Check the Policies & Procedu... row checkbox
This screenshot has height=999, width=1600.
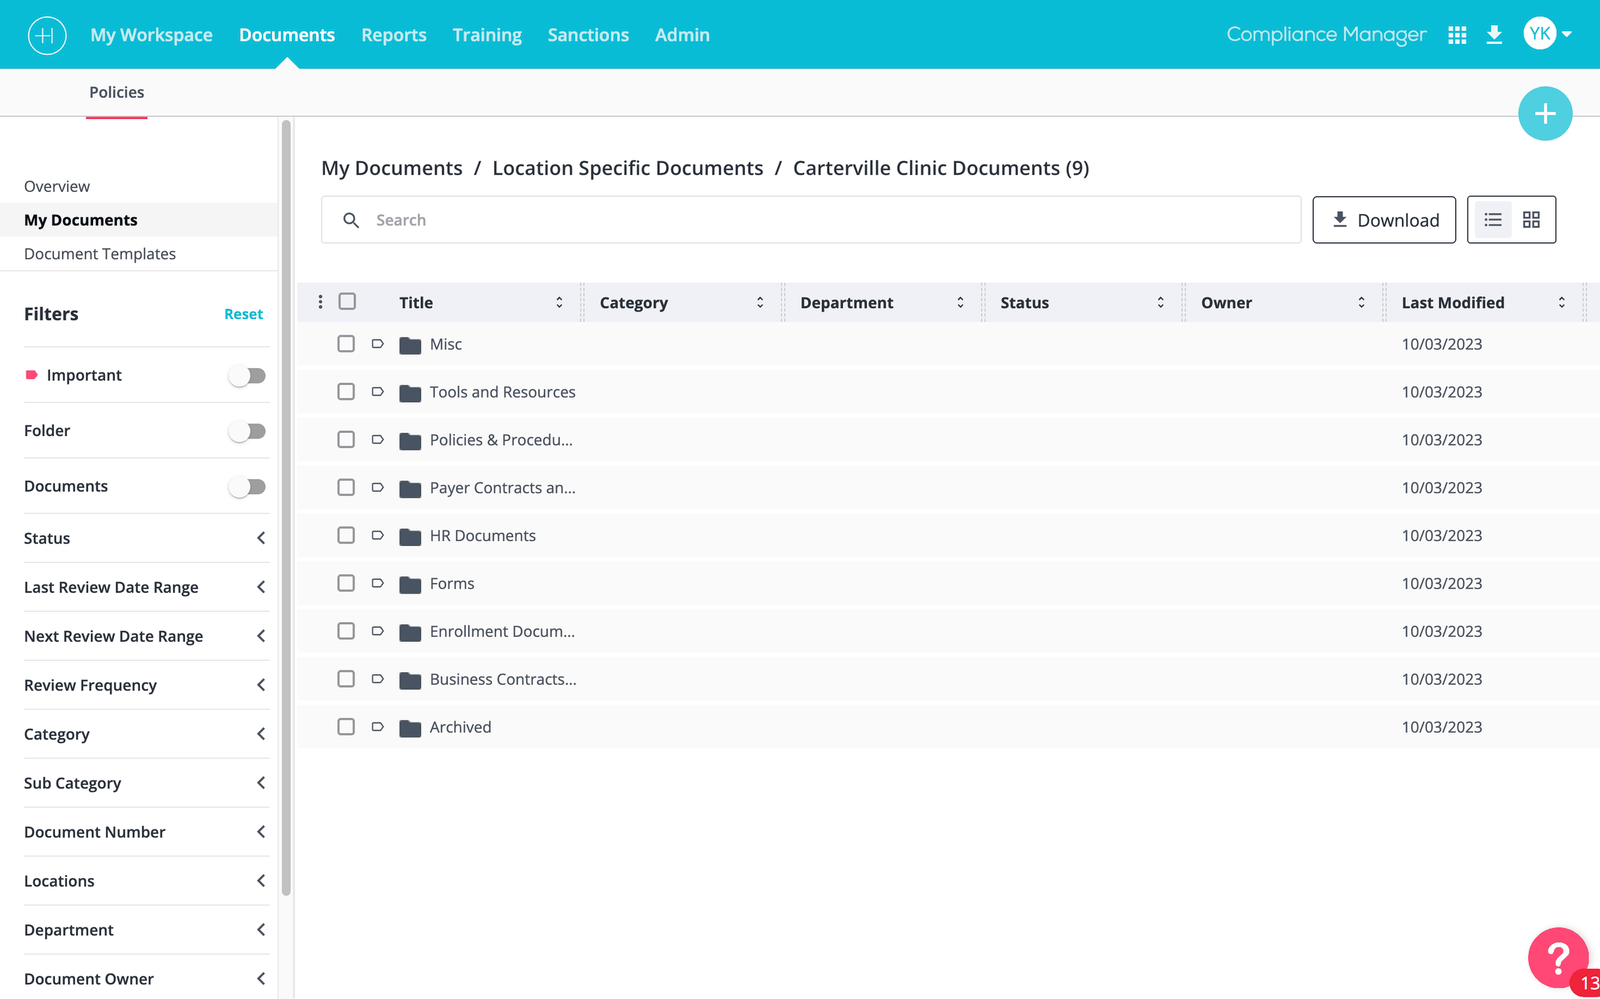(346, 440)
